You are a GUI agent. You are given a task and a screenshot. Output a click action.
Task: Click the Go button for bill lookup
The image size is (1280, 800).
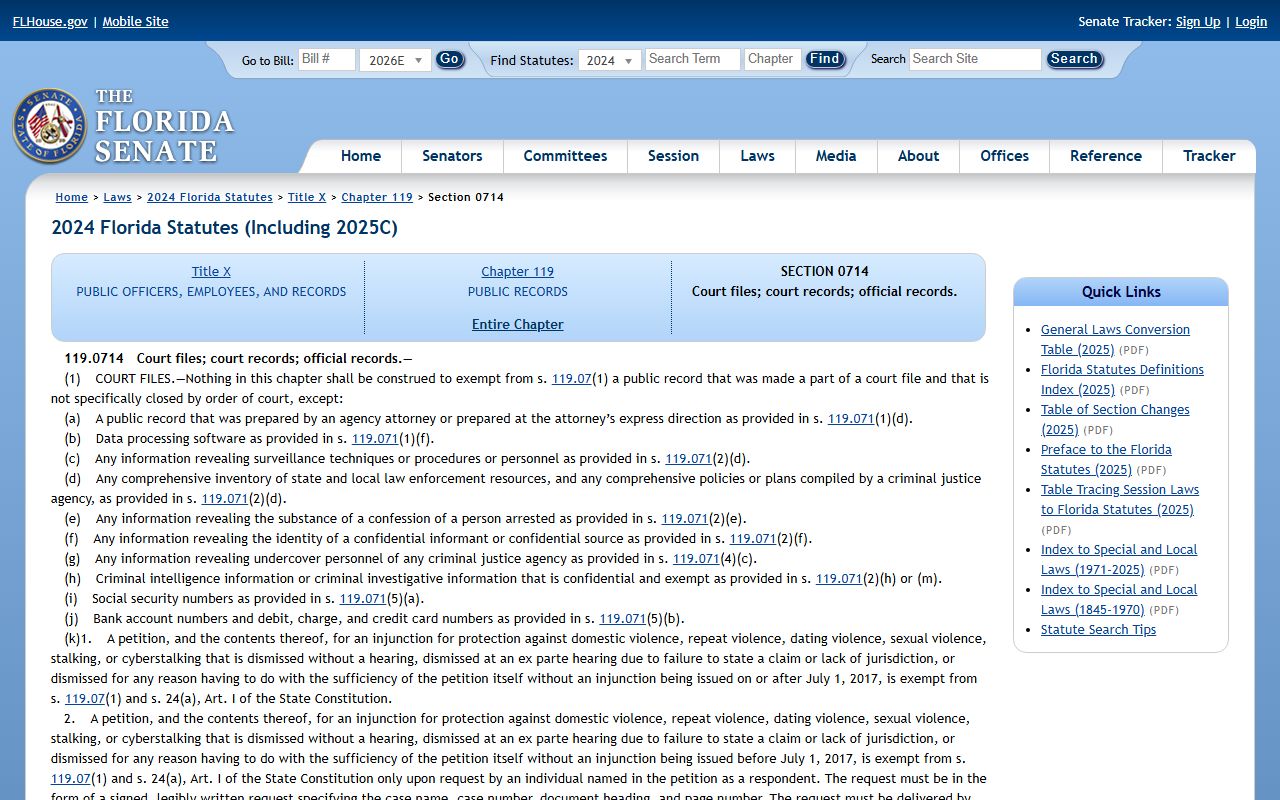tap(450, 59)
